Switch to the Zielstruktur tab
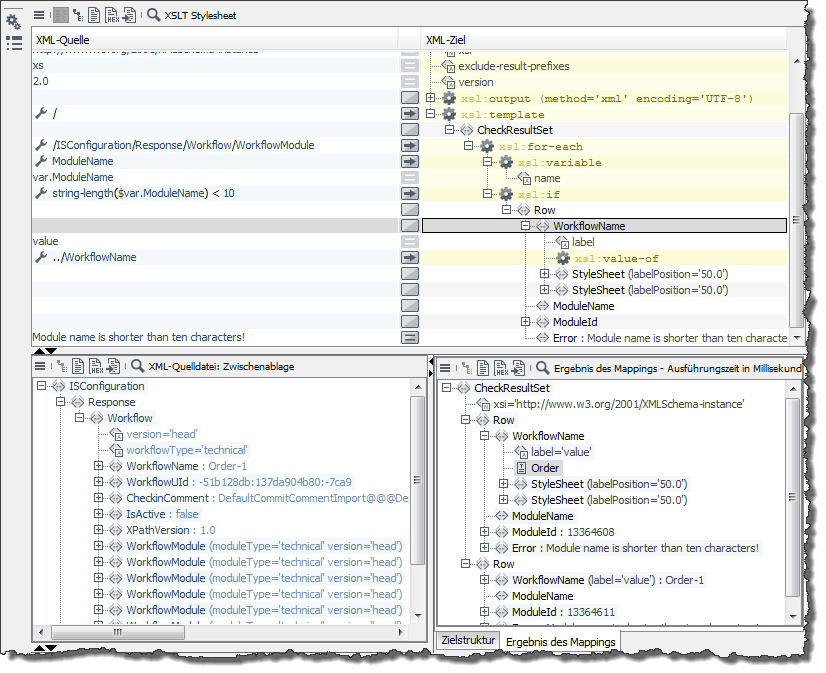This screenshot has width=826, height=673. point(468,640)
